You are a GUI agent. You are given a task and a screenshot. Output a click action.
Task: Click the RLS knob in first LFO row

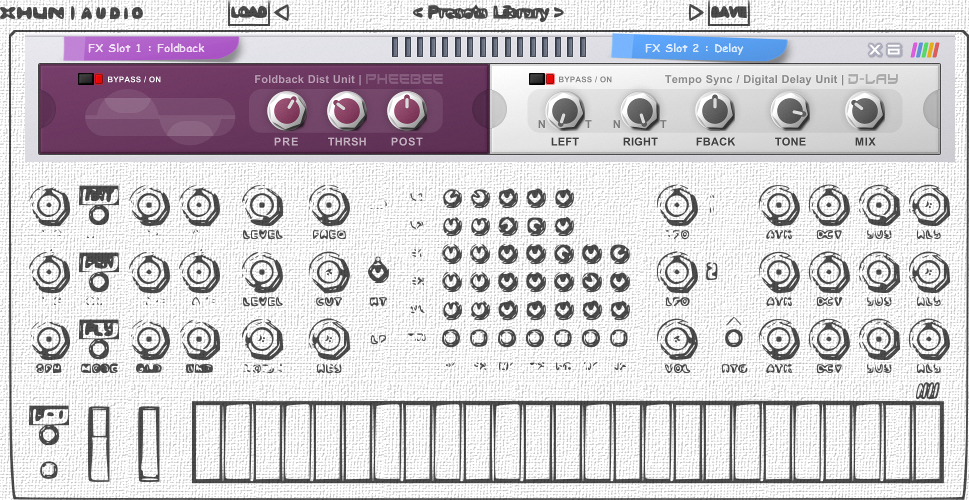929,206
